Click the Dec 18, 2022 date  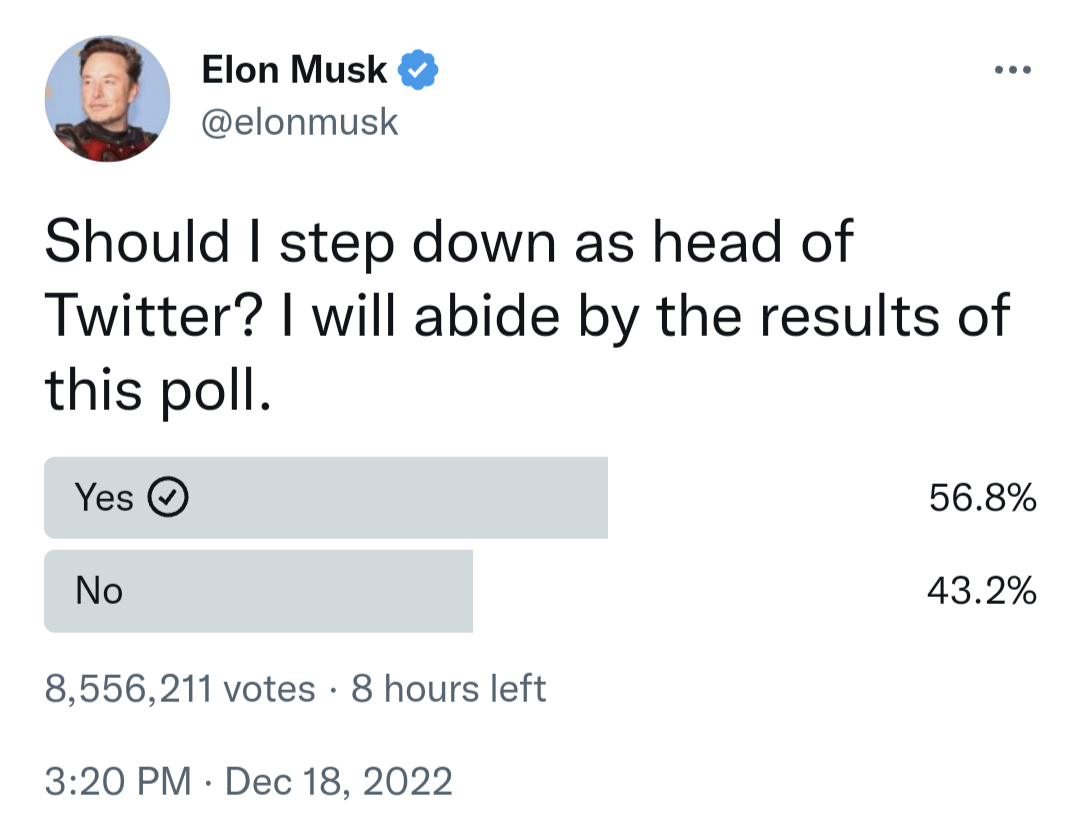339,782
